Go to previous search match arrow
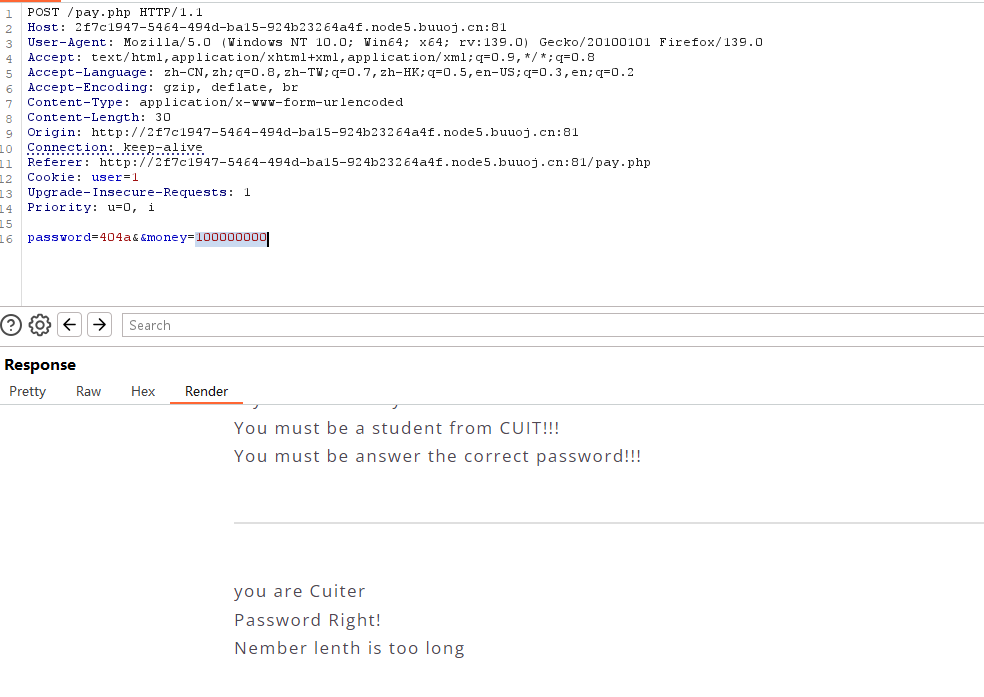Image resolution: width=984 pixels, height=697 pixels. coord(70,324)
